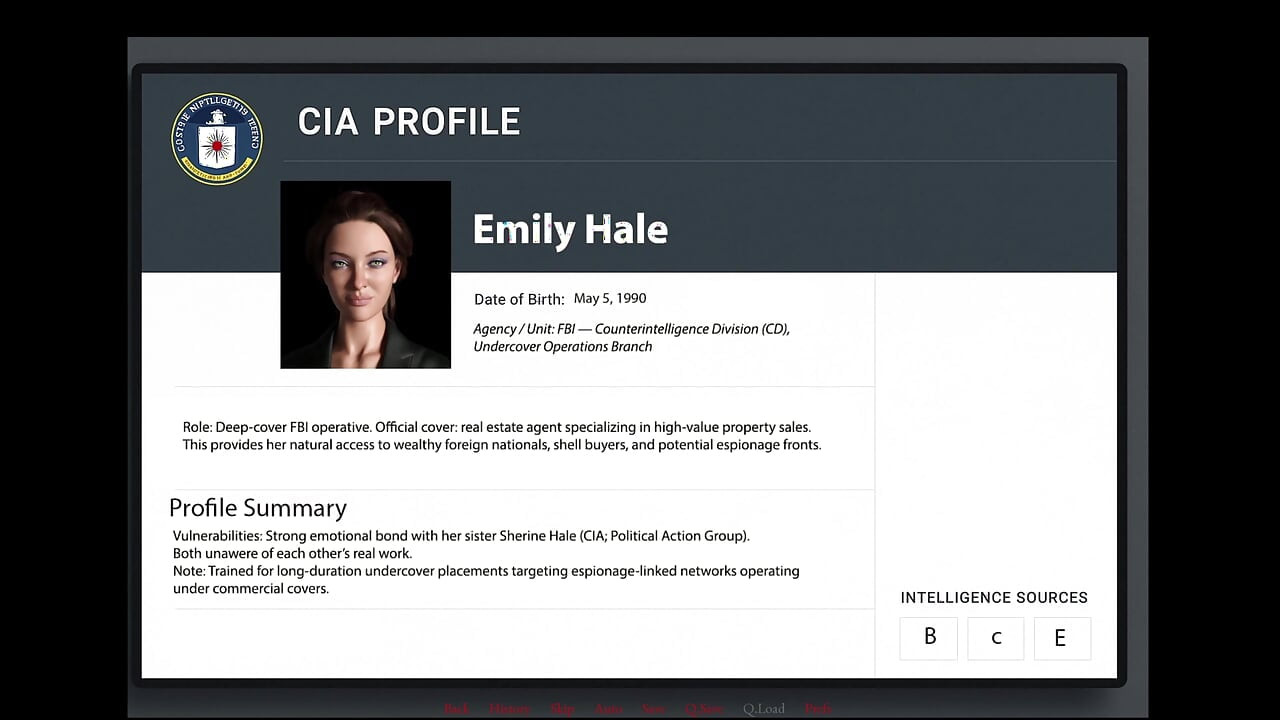Click Back in the quick menu
The image size is (1280, 720).
pyautogui.click(x=457, y=708)
